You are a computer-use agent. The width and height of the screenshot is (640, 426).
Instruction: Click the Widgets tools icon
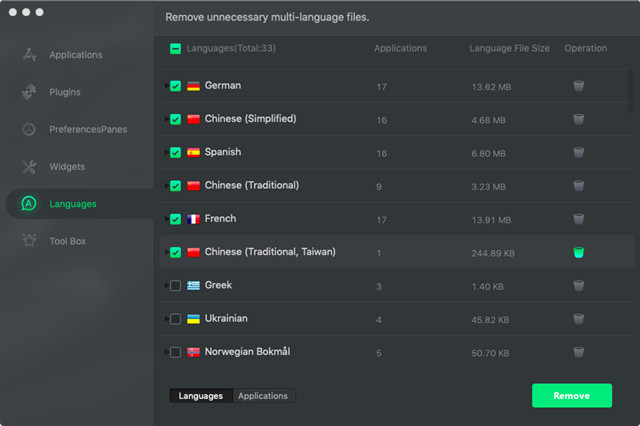[29, 166]
